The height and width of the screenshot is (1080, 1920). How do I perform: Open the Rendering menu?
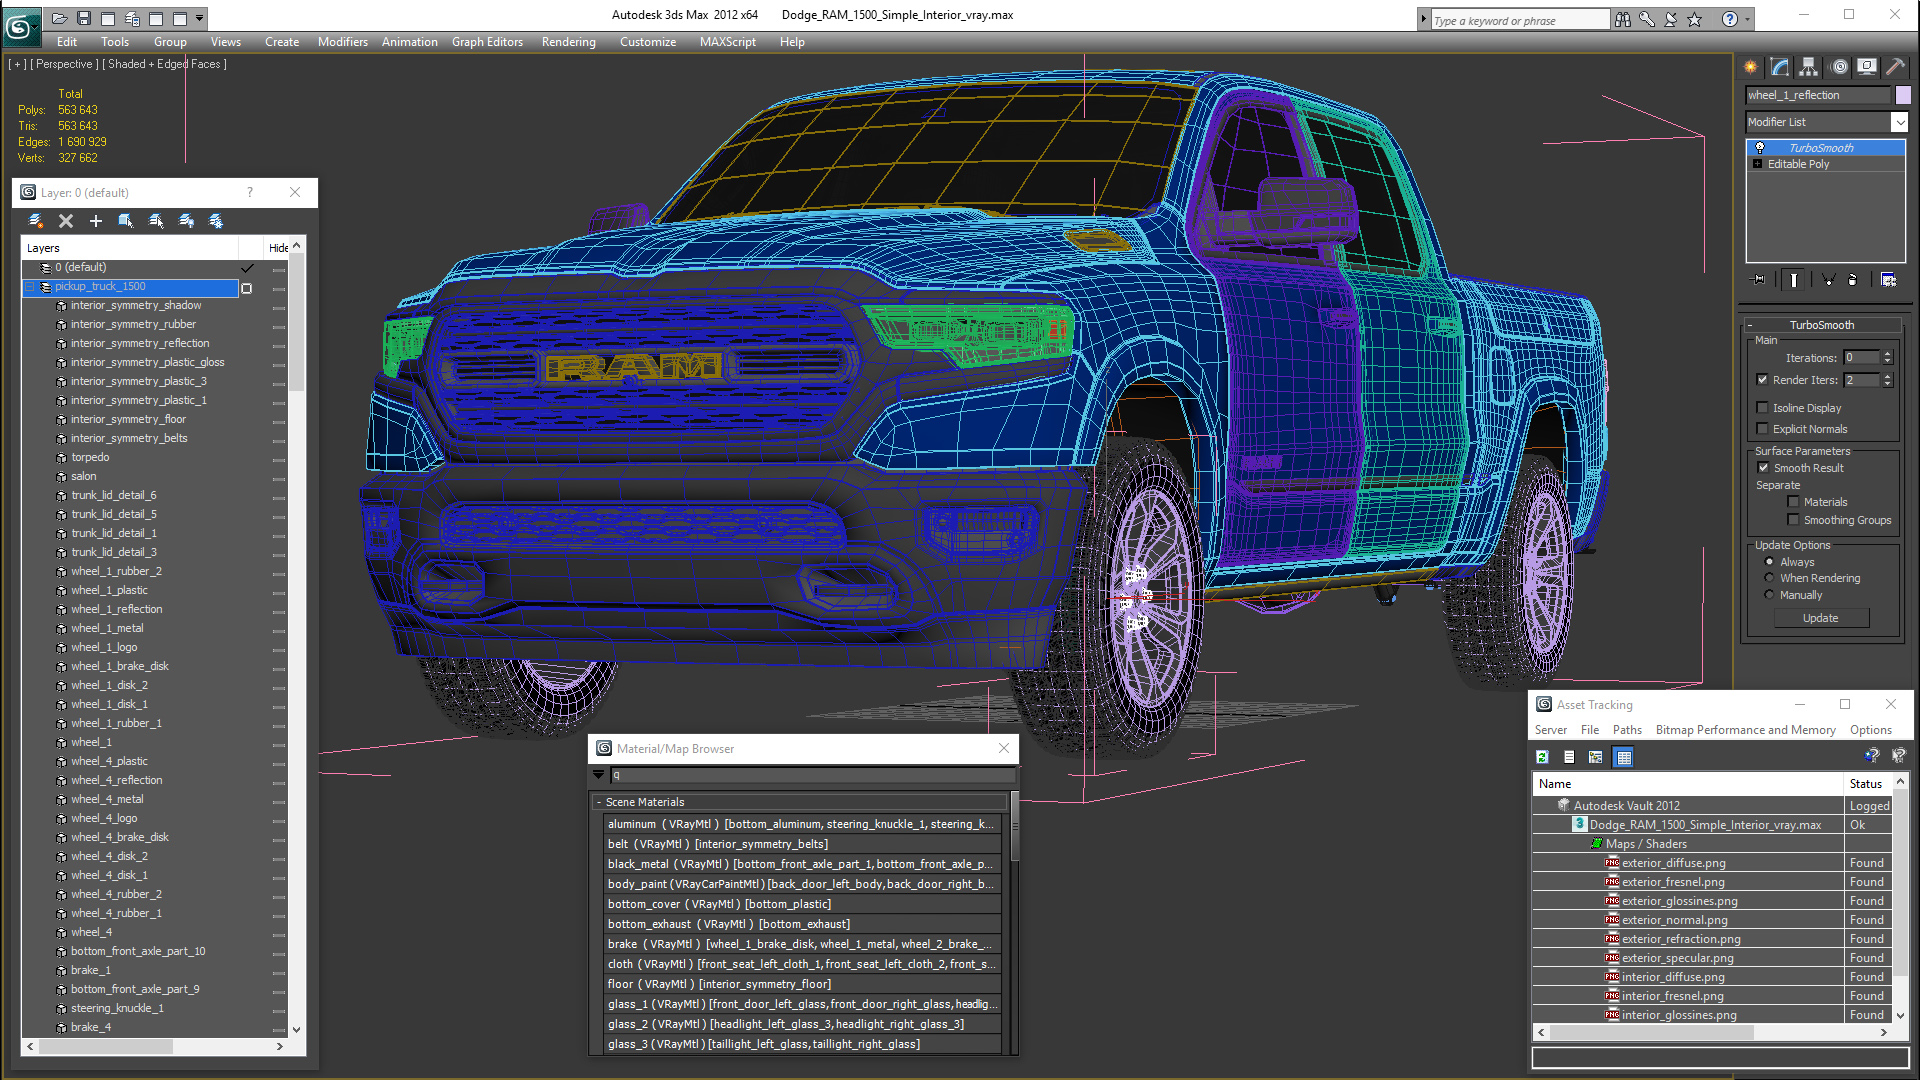click(x=568, y=42)
